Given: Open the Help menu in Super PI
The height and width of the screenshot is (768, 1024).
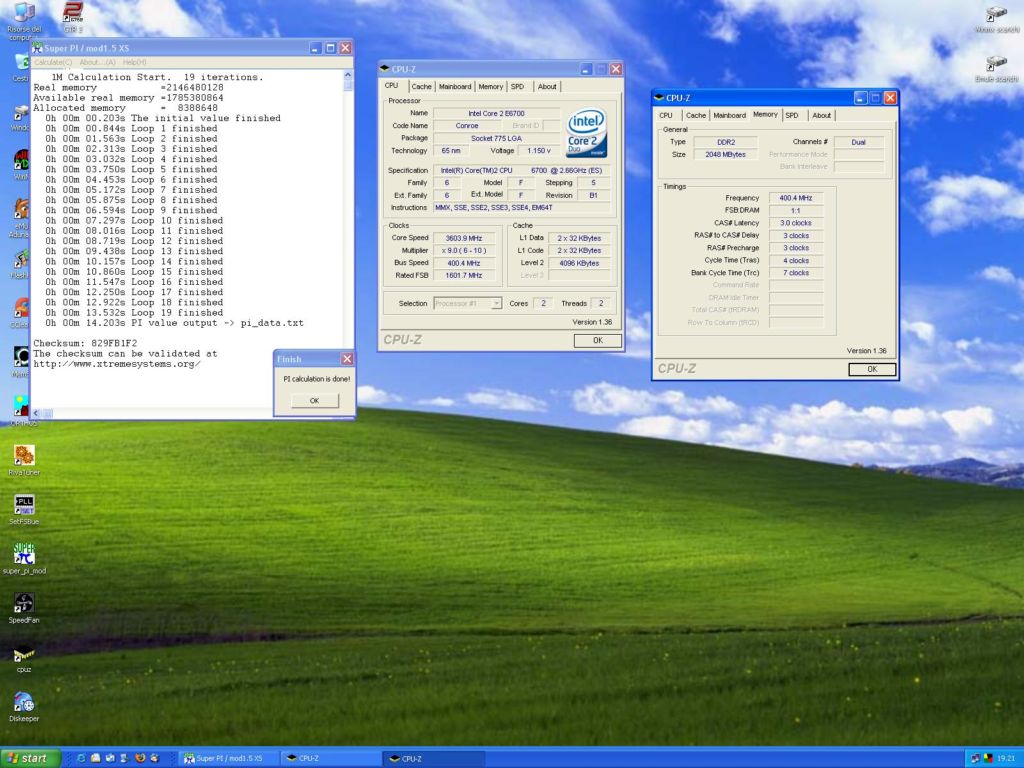Looking at the screenshot, I should coord(135,62).
